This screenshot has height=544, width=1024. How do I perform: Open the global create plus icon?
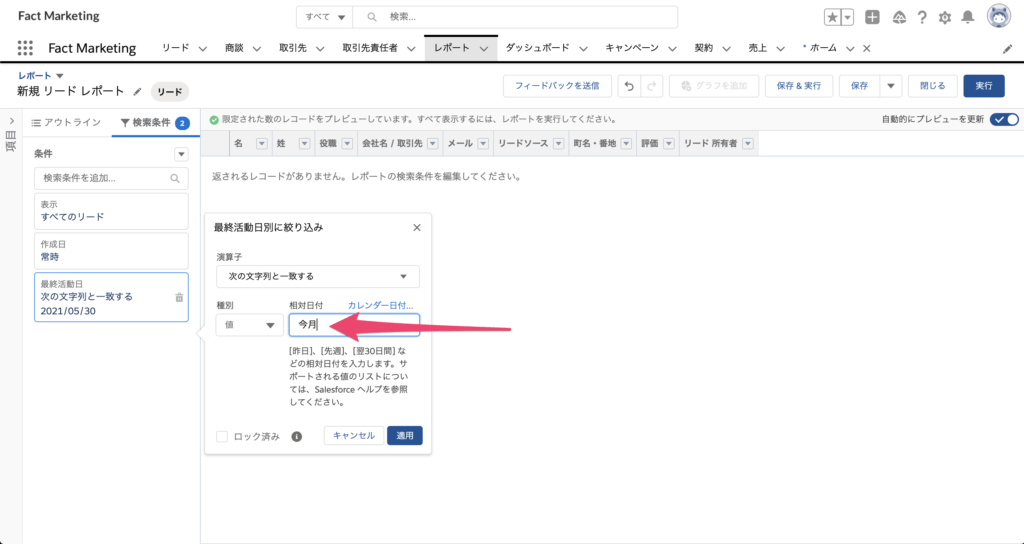(x=872, y=18)
